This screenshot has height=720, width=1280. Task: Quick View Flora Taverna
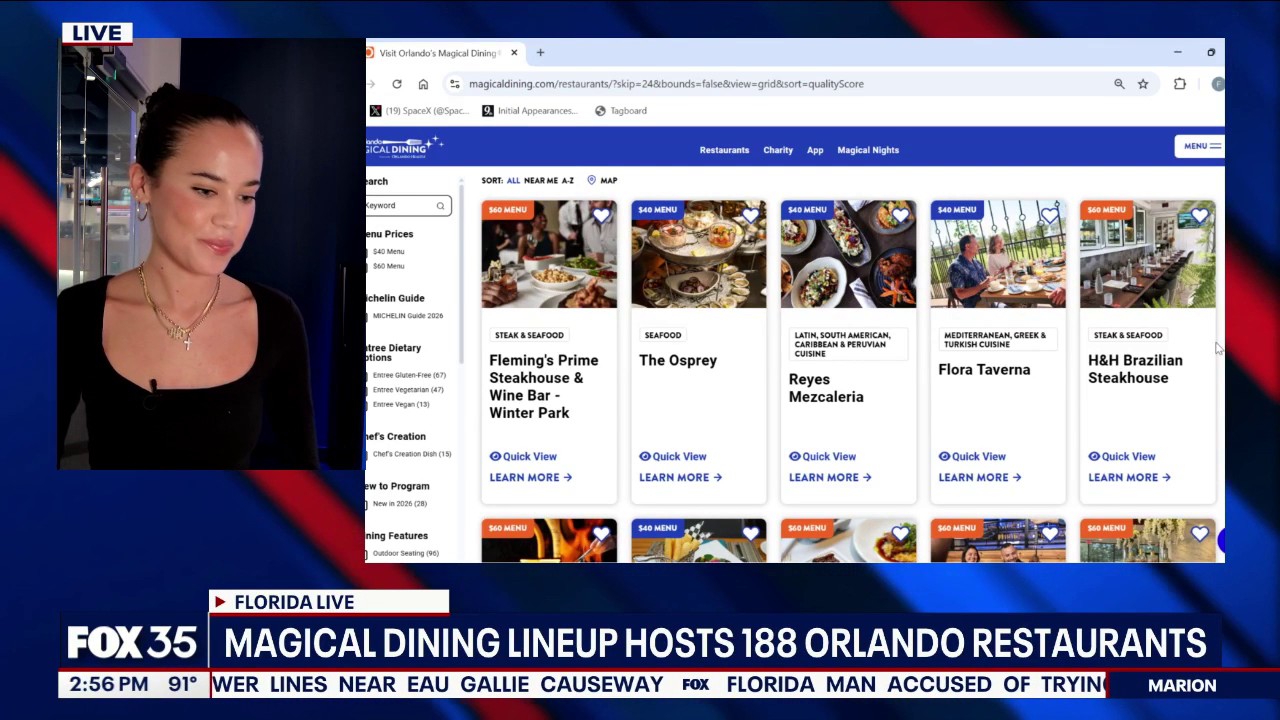[972, 456]
